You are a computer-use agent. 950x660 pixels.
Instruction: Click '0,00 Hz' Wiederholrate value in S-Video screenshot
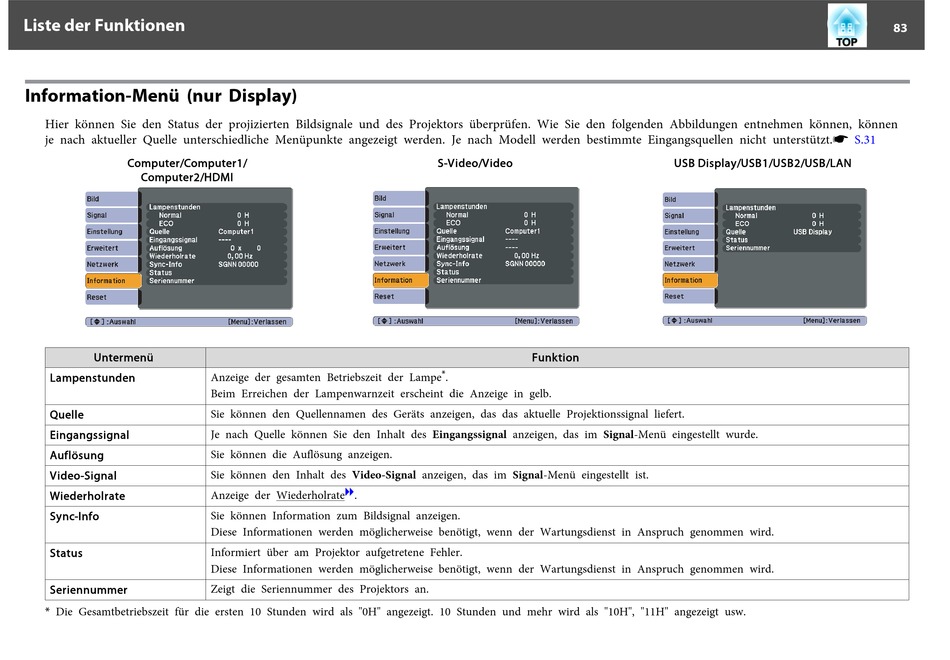[x=526, y=256]
